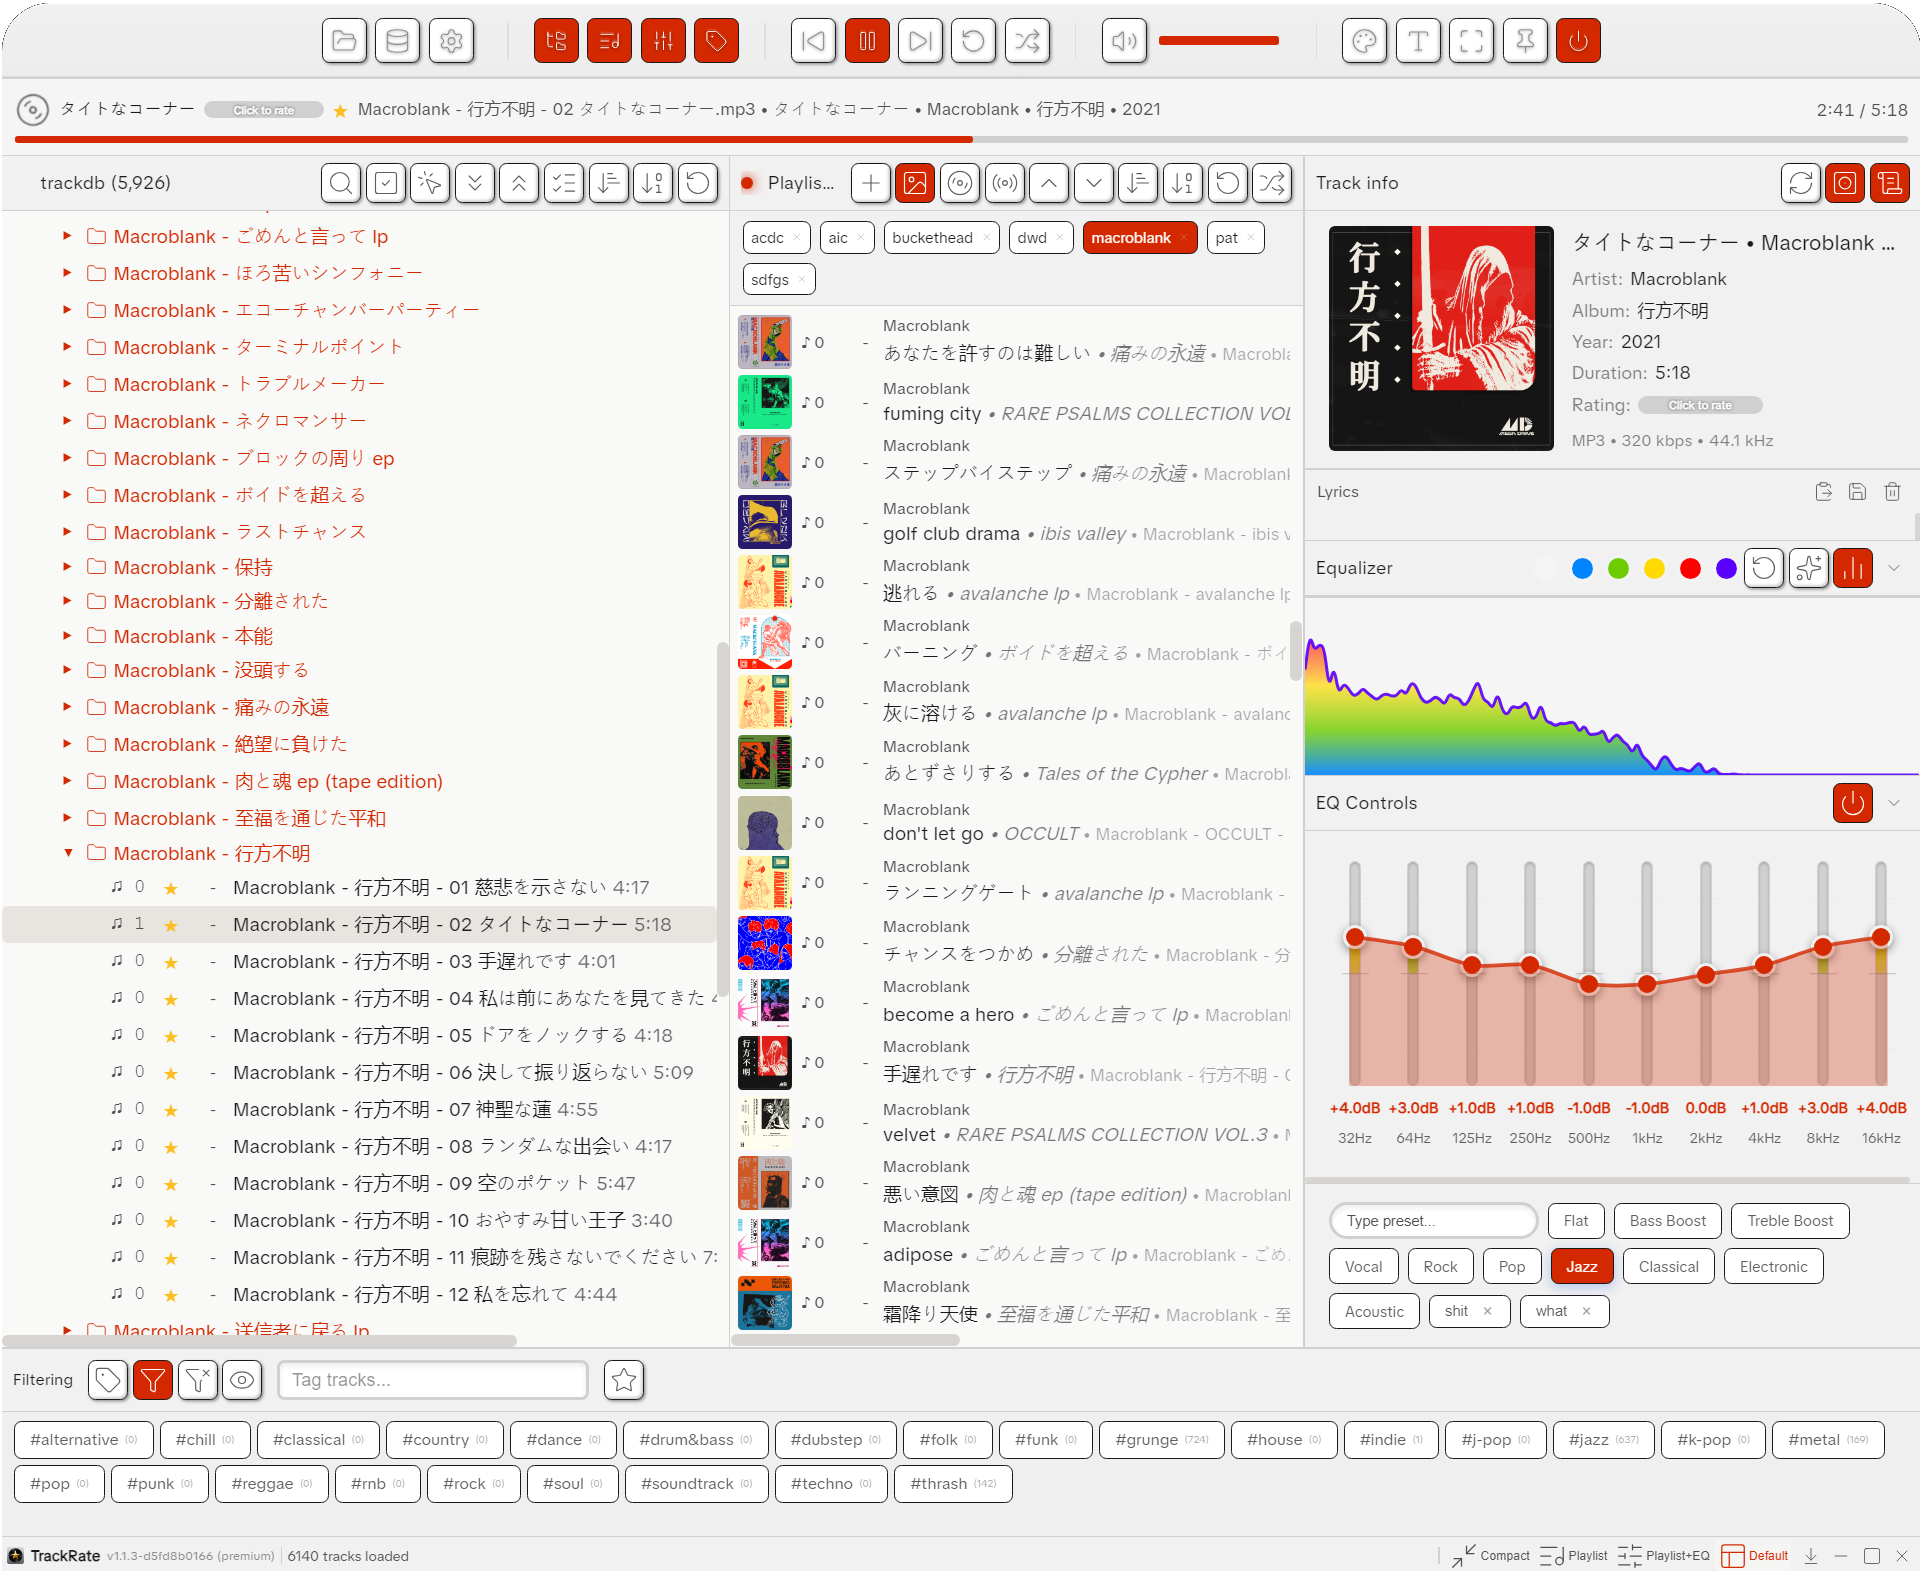Click the volume slider in the top bar
The width and height of the screenshot is (1920, 1571).
pos(1219,40)
